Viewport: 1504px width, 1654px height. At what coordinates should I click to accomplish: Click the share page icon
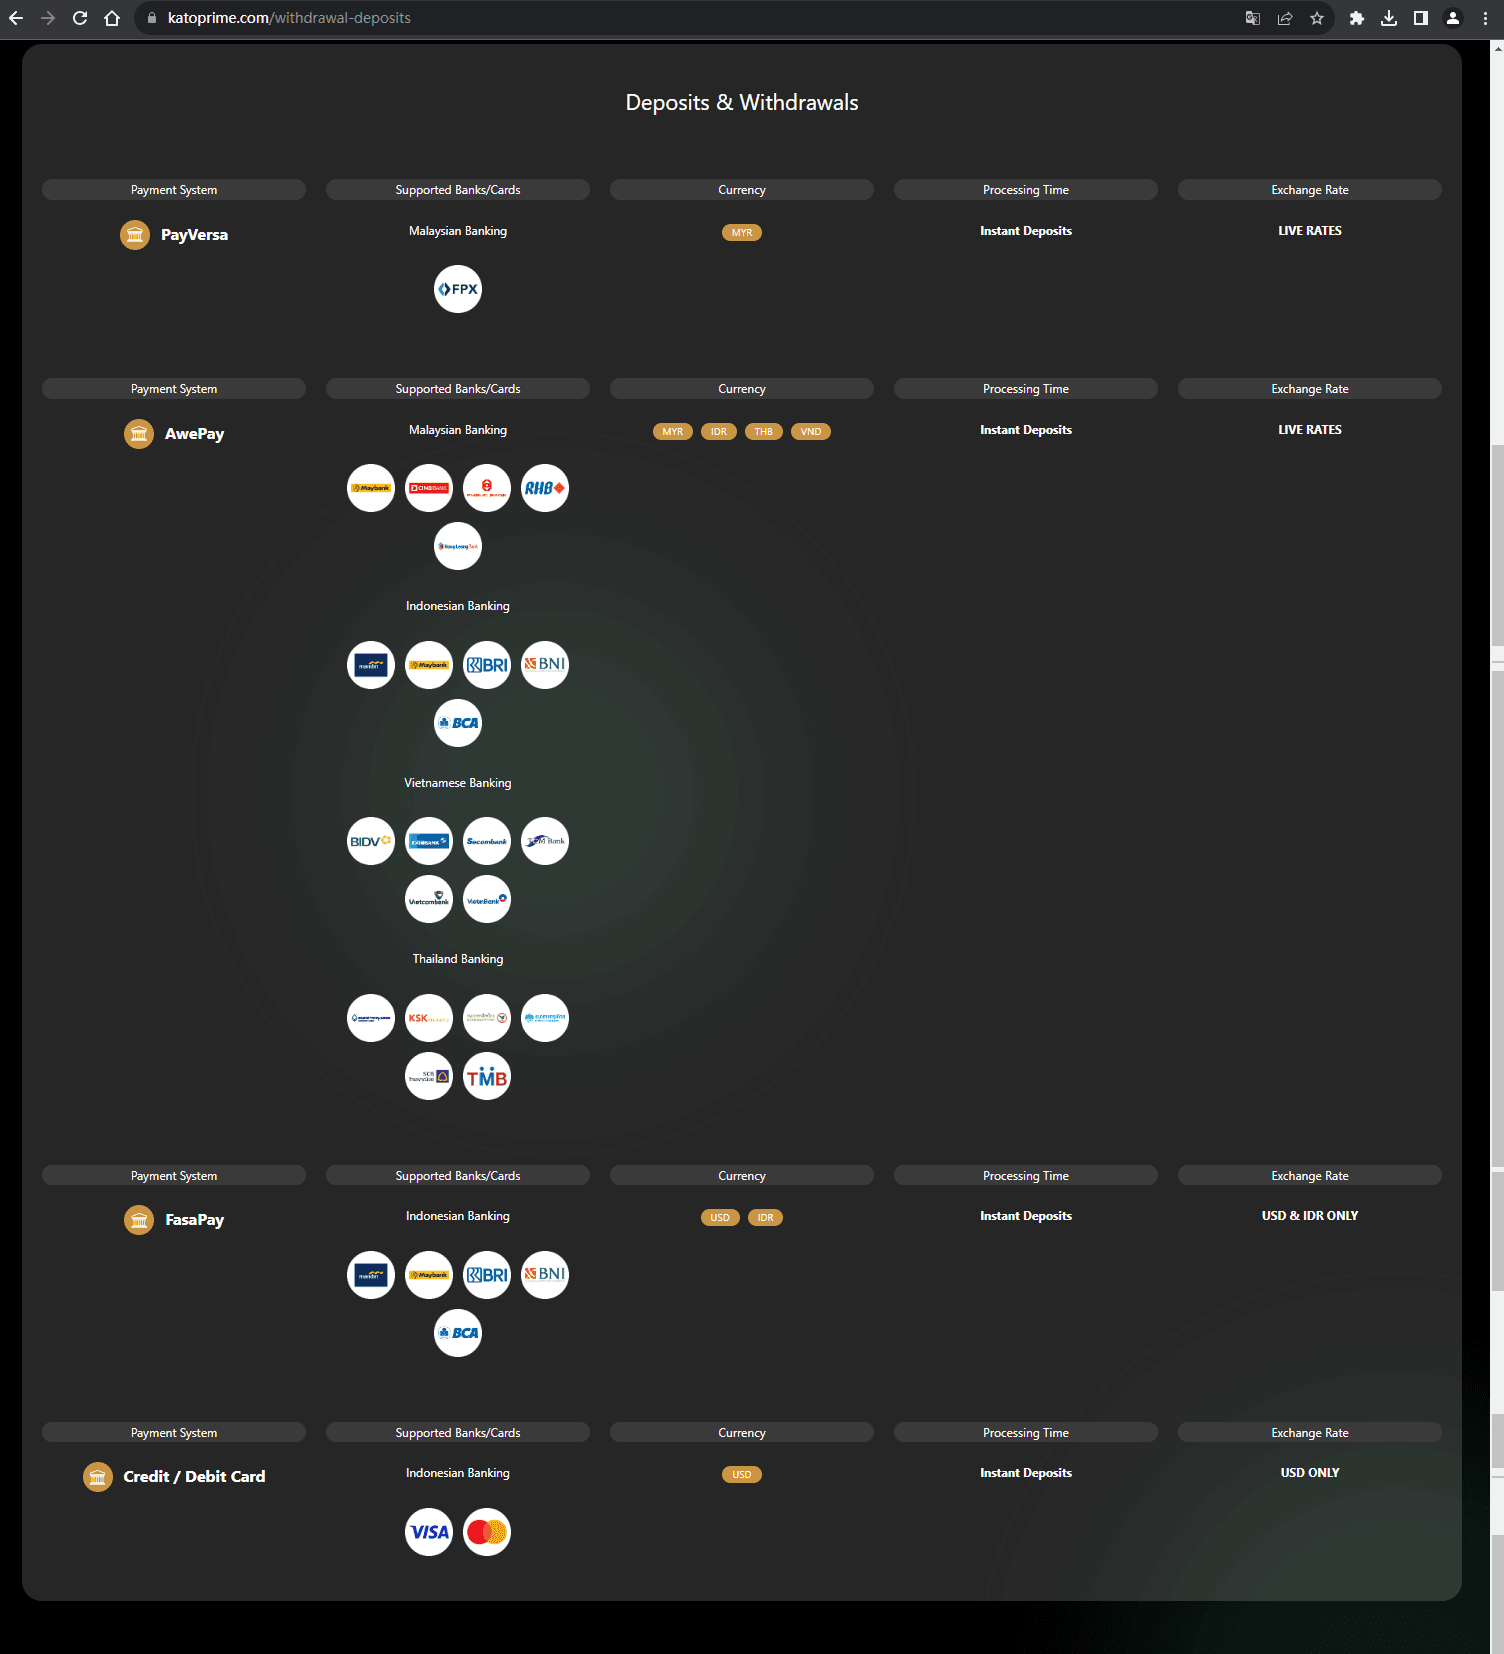(1285, 18)
